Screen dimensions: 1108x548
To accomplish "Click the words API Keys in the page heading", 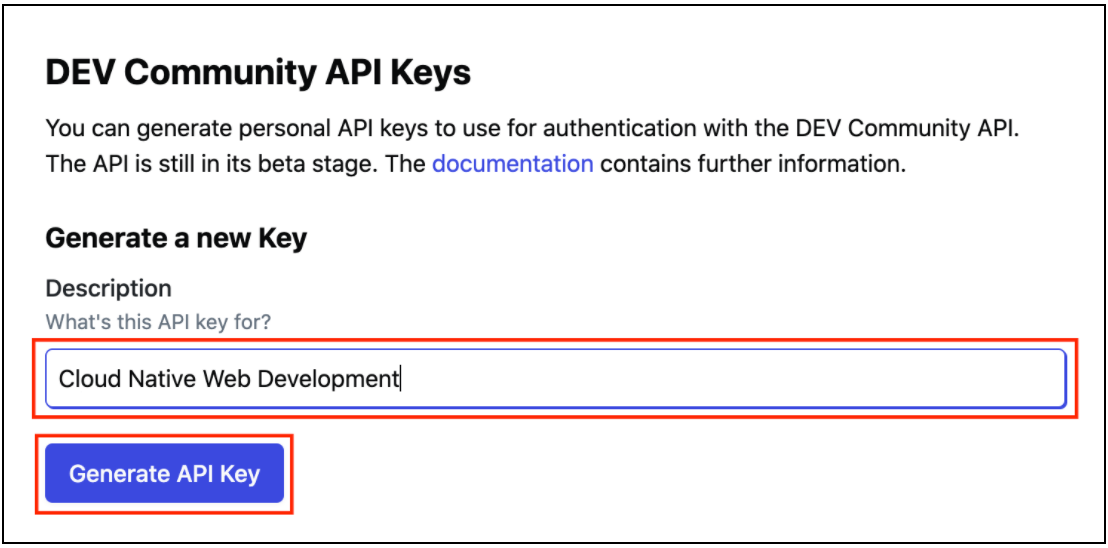I will pyautogui.click(x=397, y=73).
